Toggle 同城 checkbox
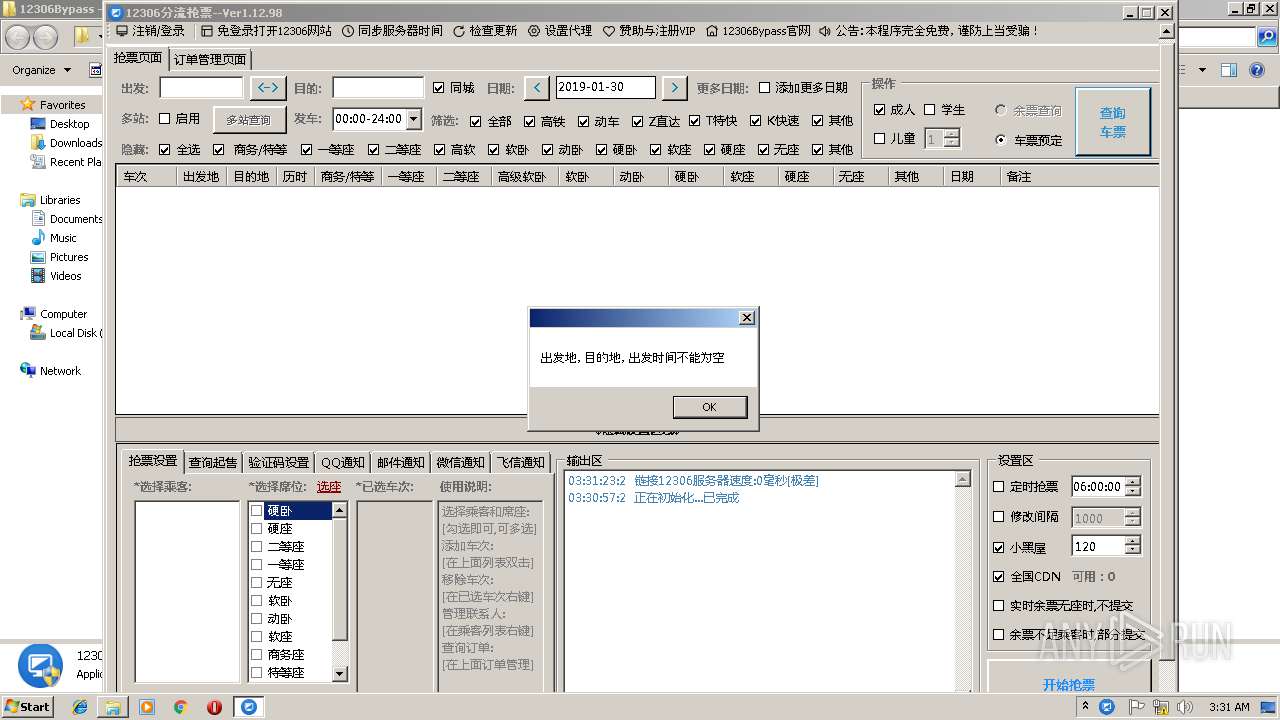The image size is (1280, 720). (439, 88)
